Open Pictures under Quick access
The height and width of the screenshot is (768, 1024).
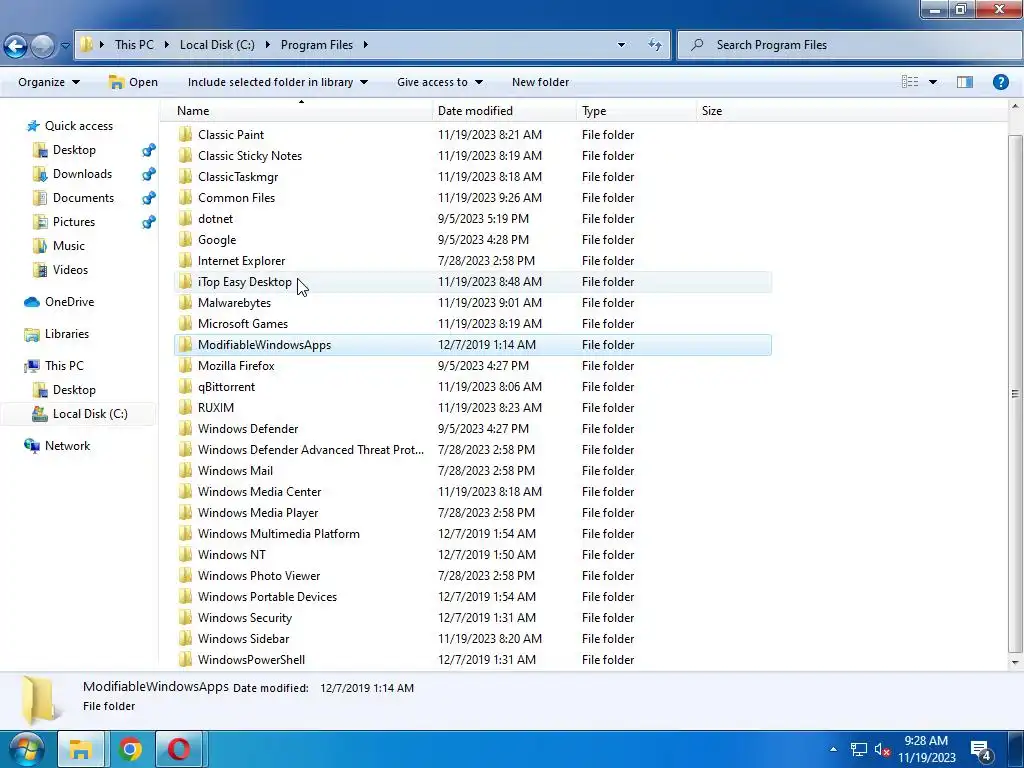point(74,222)
